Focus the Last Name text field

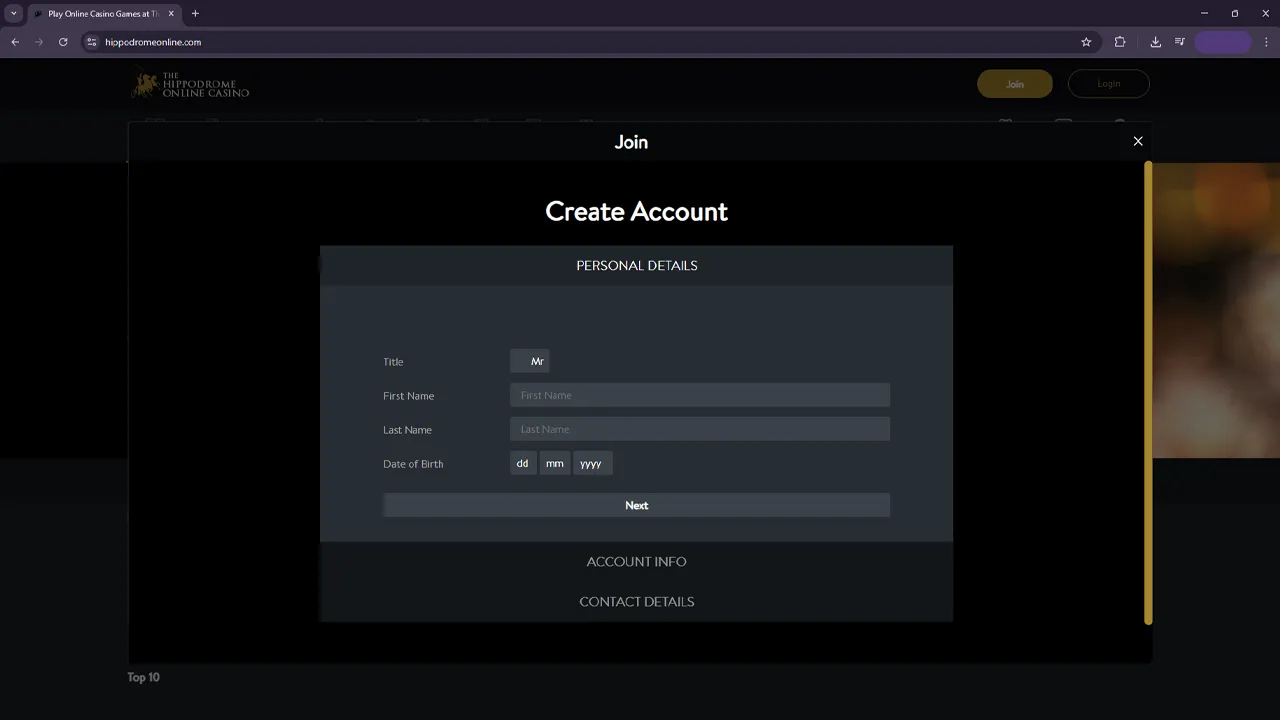pyautogui.click(x=699, y=429)
